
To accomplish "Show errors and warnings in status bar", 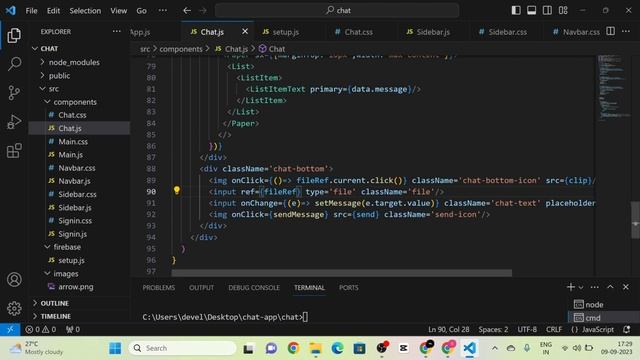I will [x=40, y=329].
